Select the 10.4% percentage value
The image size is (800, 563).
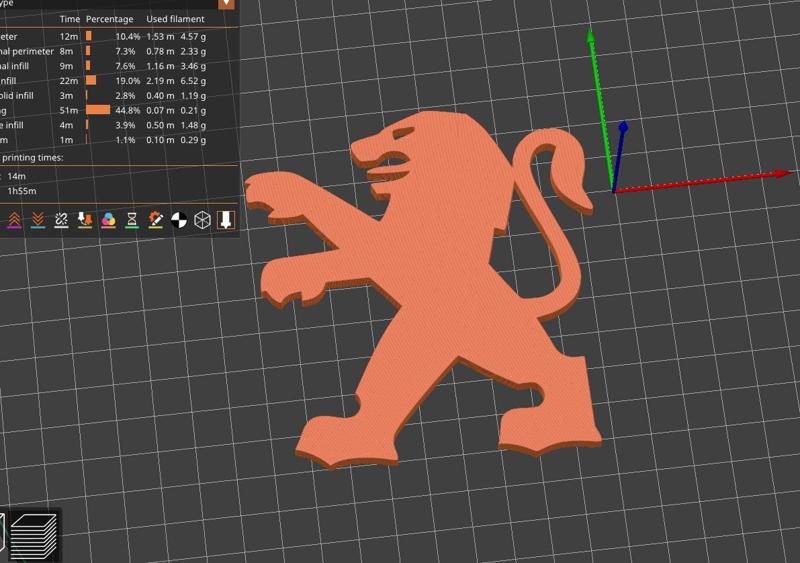128,37
